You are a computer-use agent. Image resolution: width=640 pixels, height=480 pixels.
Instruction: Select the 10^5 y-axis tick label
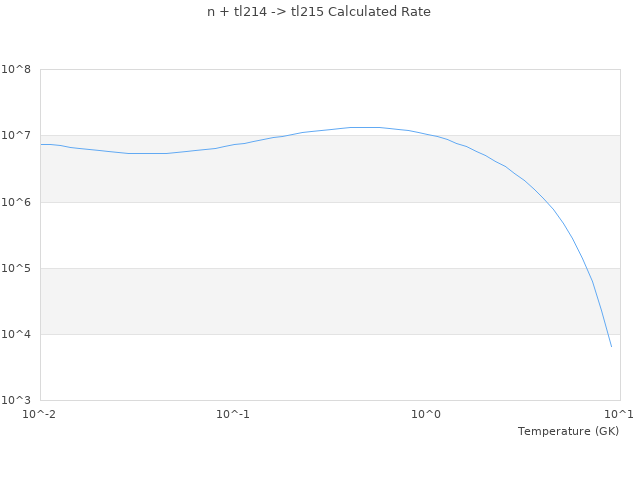pyautogui.click(x=17, y=268)
